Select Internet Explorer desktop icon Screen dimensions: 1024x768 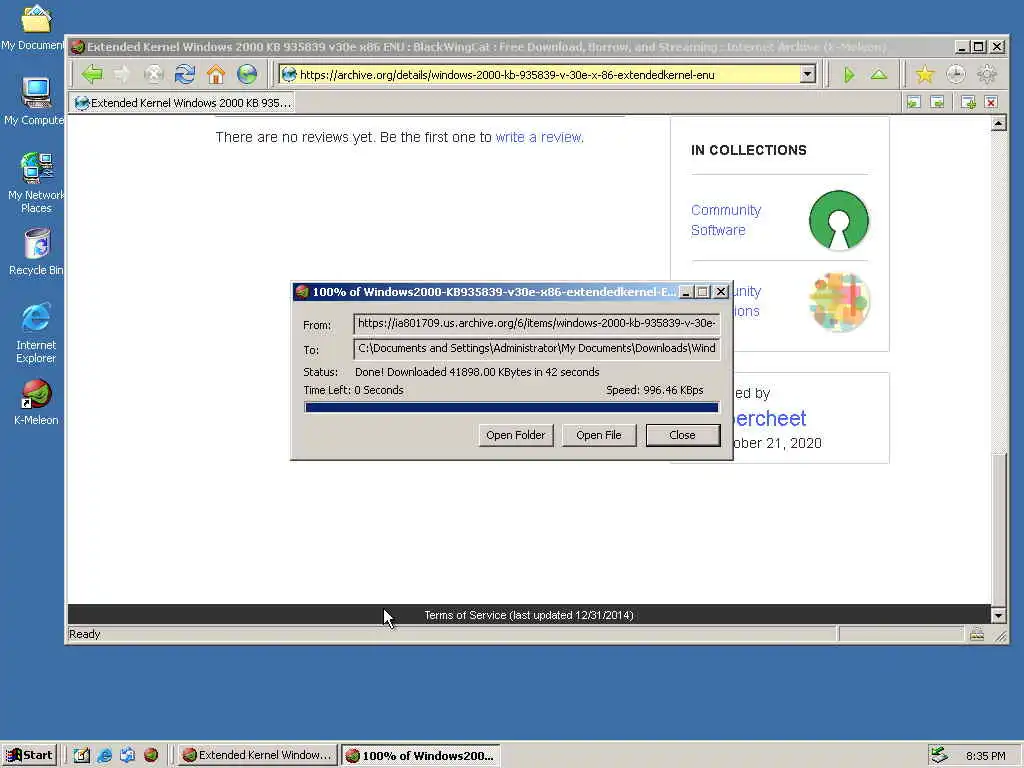36,333
